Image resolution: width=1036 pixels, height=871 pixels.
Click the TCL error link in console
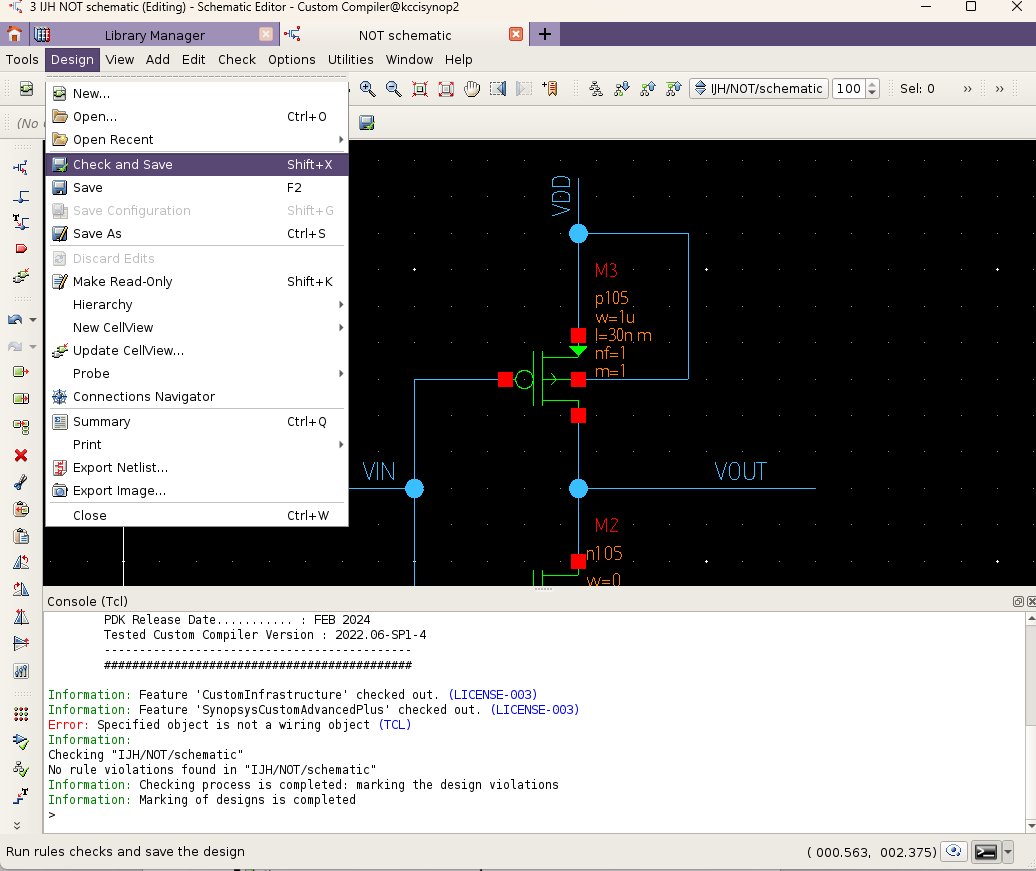point(395,725)
